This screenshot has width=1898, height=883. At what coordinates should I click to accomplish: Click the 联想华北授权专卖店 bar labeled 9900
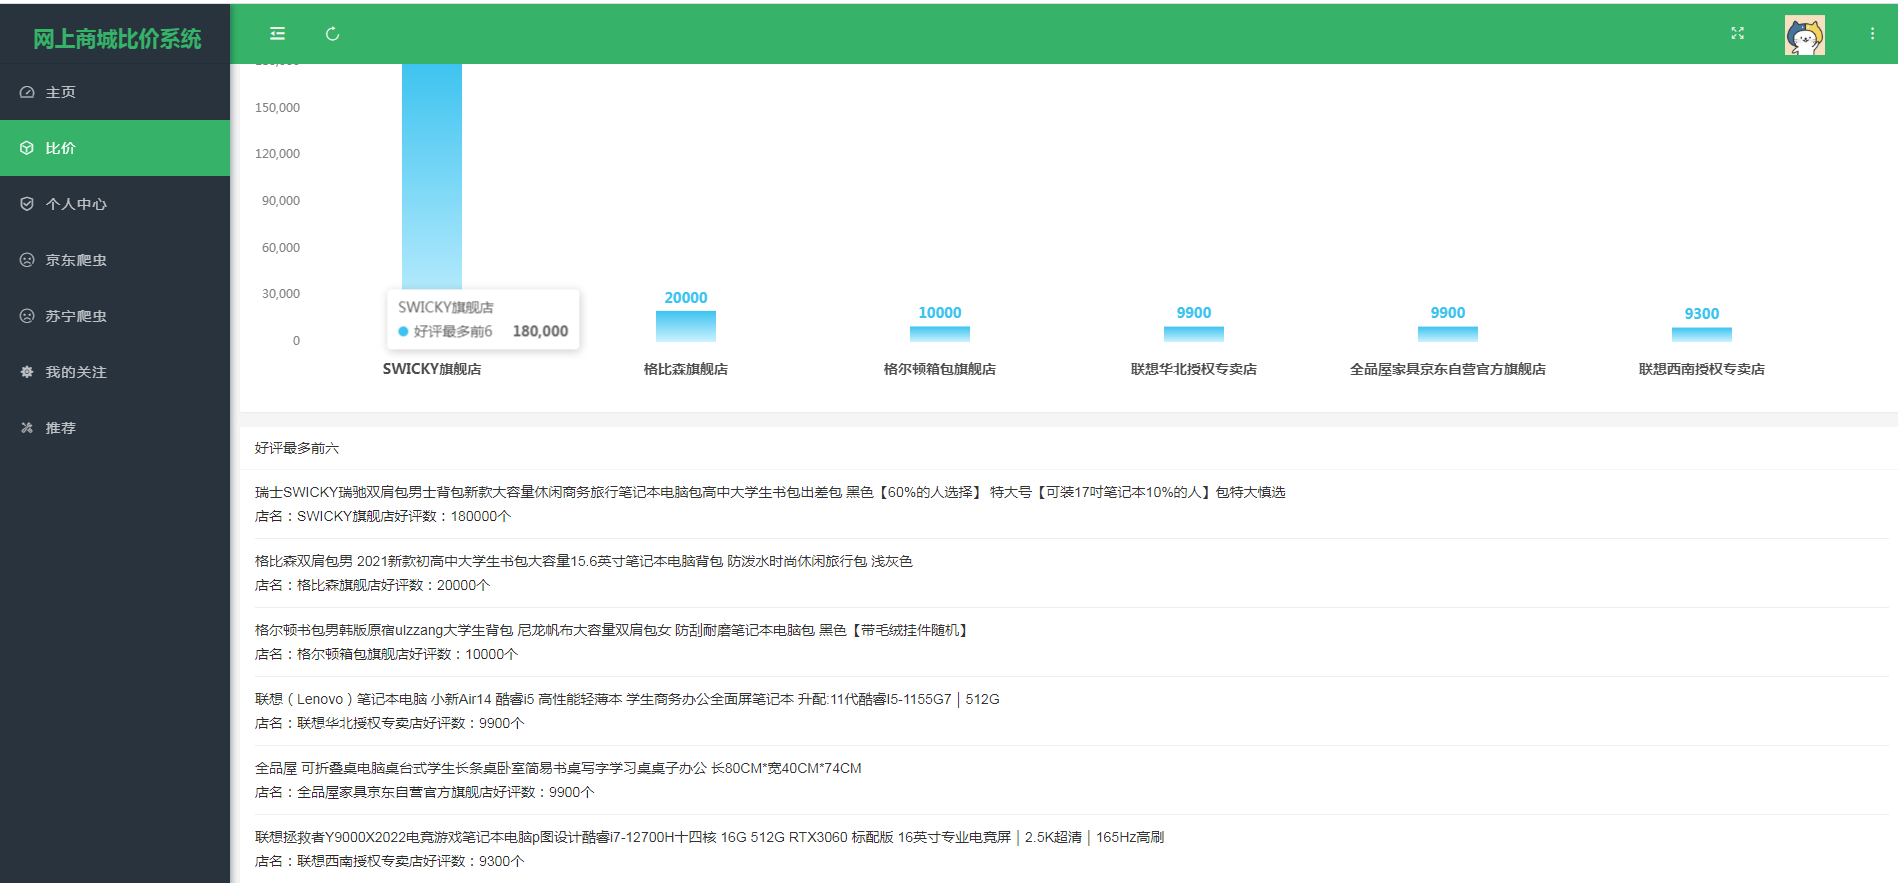pyautogui.click(x=1194, y=334)
